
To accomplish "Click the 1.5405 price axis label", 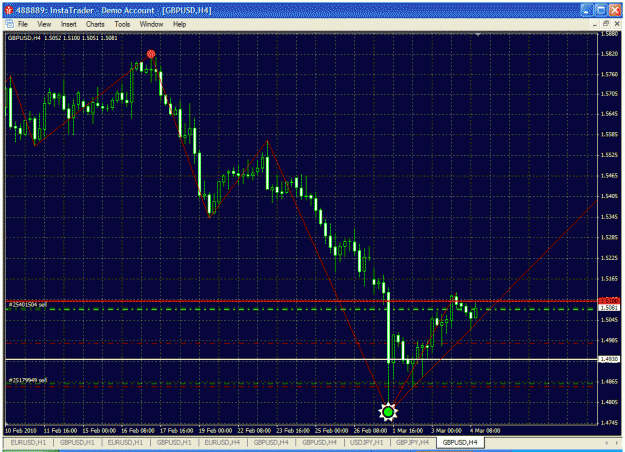I will (609, 196).
